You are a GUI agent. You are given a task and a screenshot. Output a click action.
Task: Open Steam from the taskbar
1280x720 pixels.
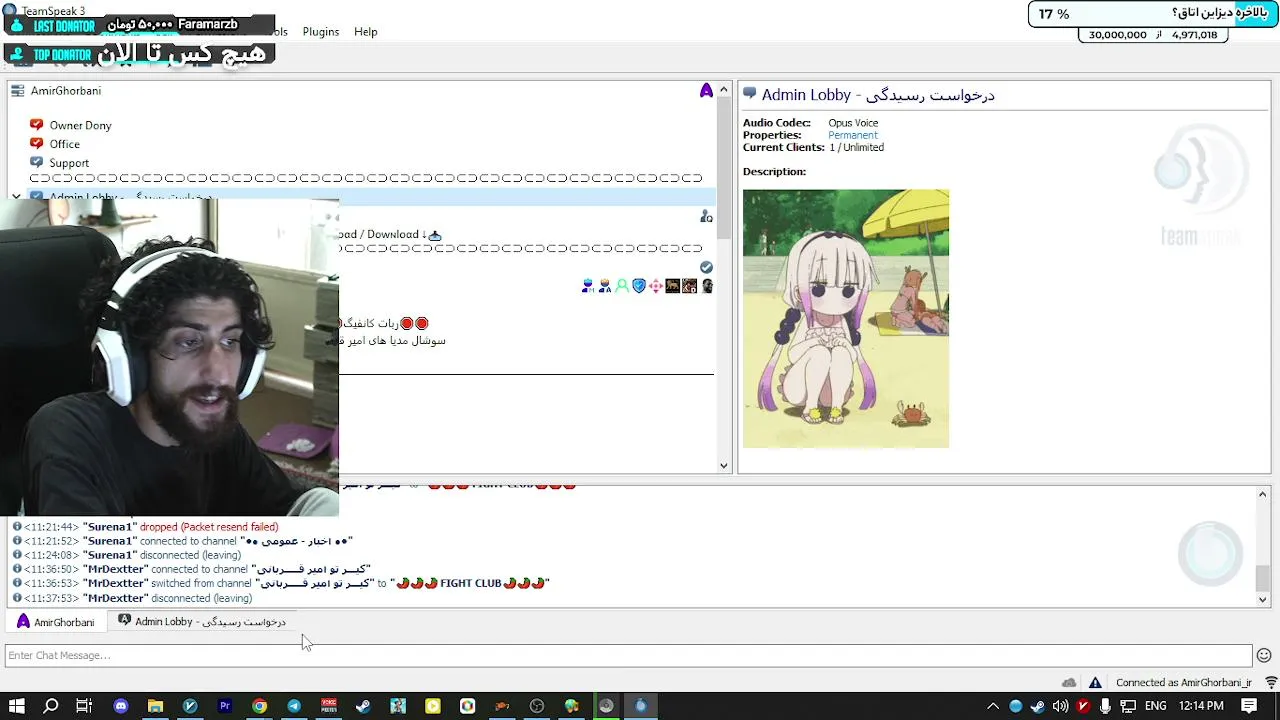(363, 706)
